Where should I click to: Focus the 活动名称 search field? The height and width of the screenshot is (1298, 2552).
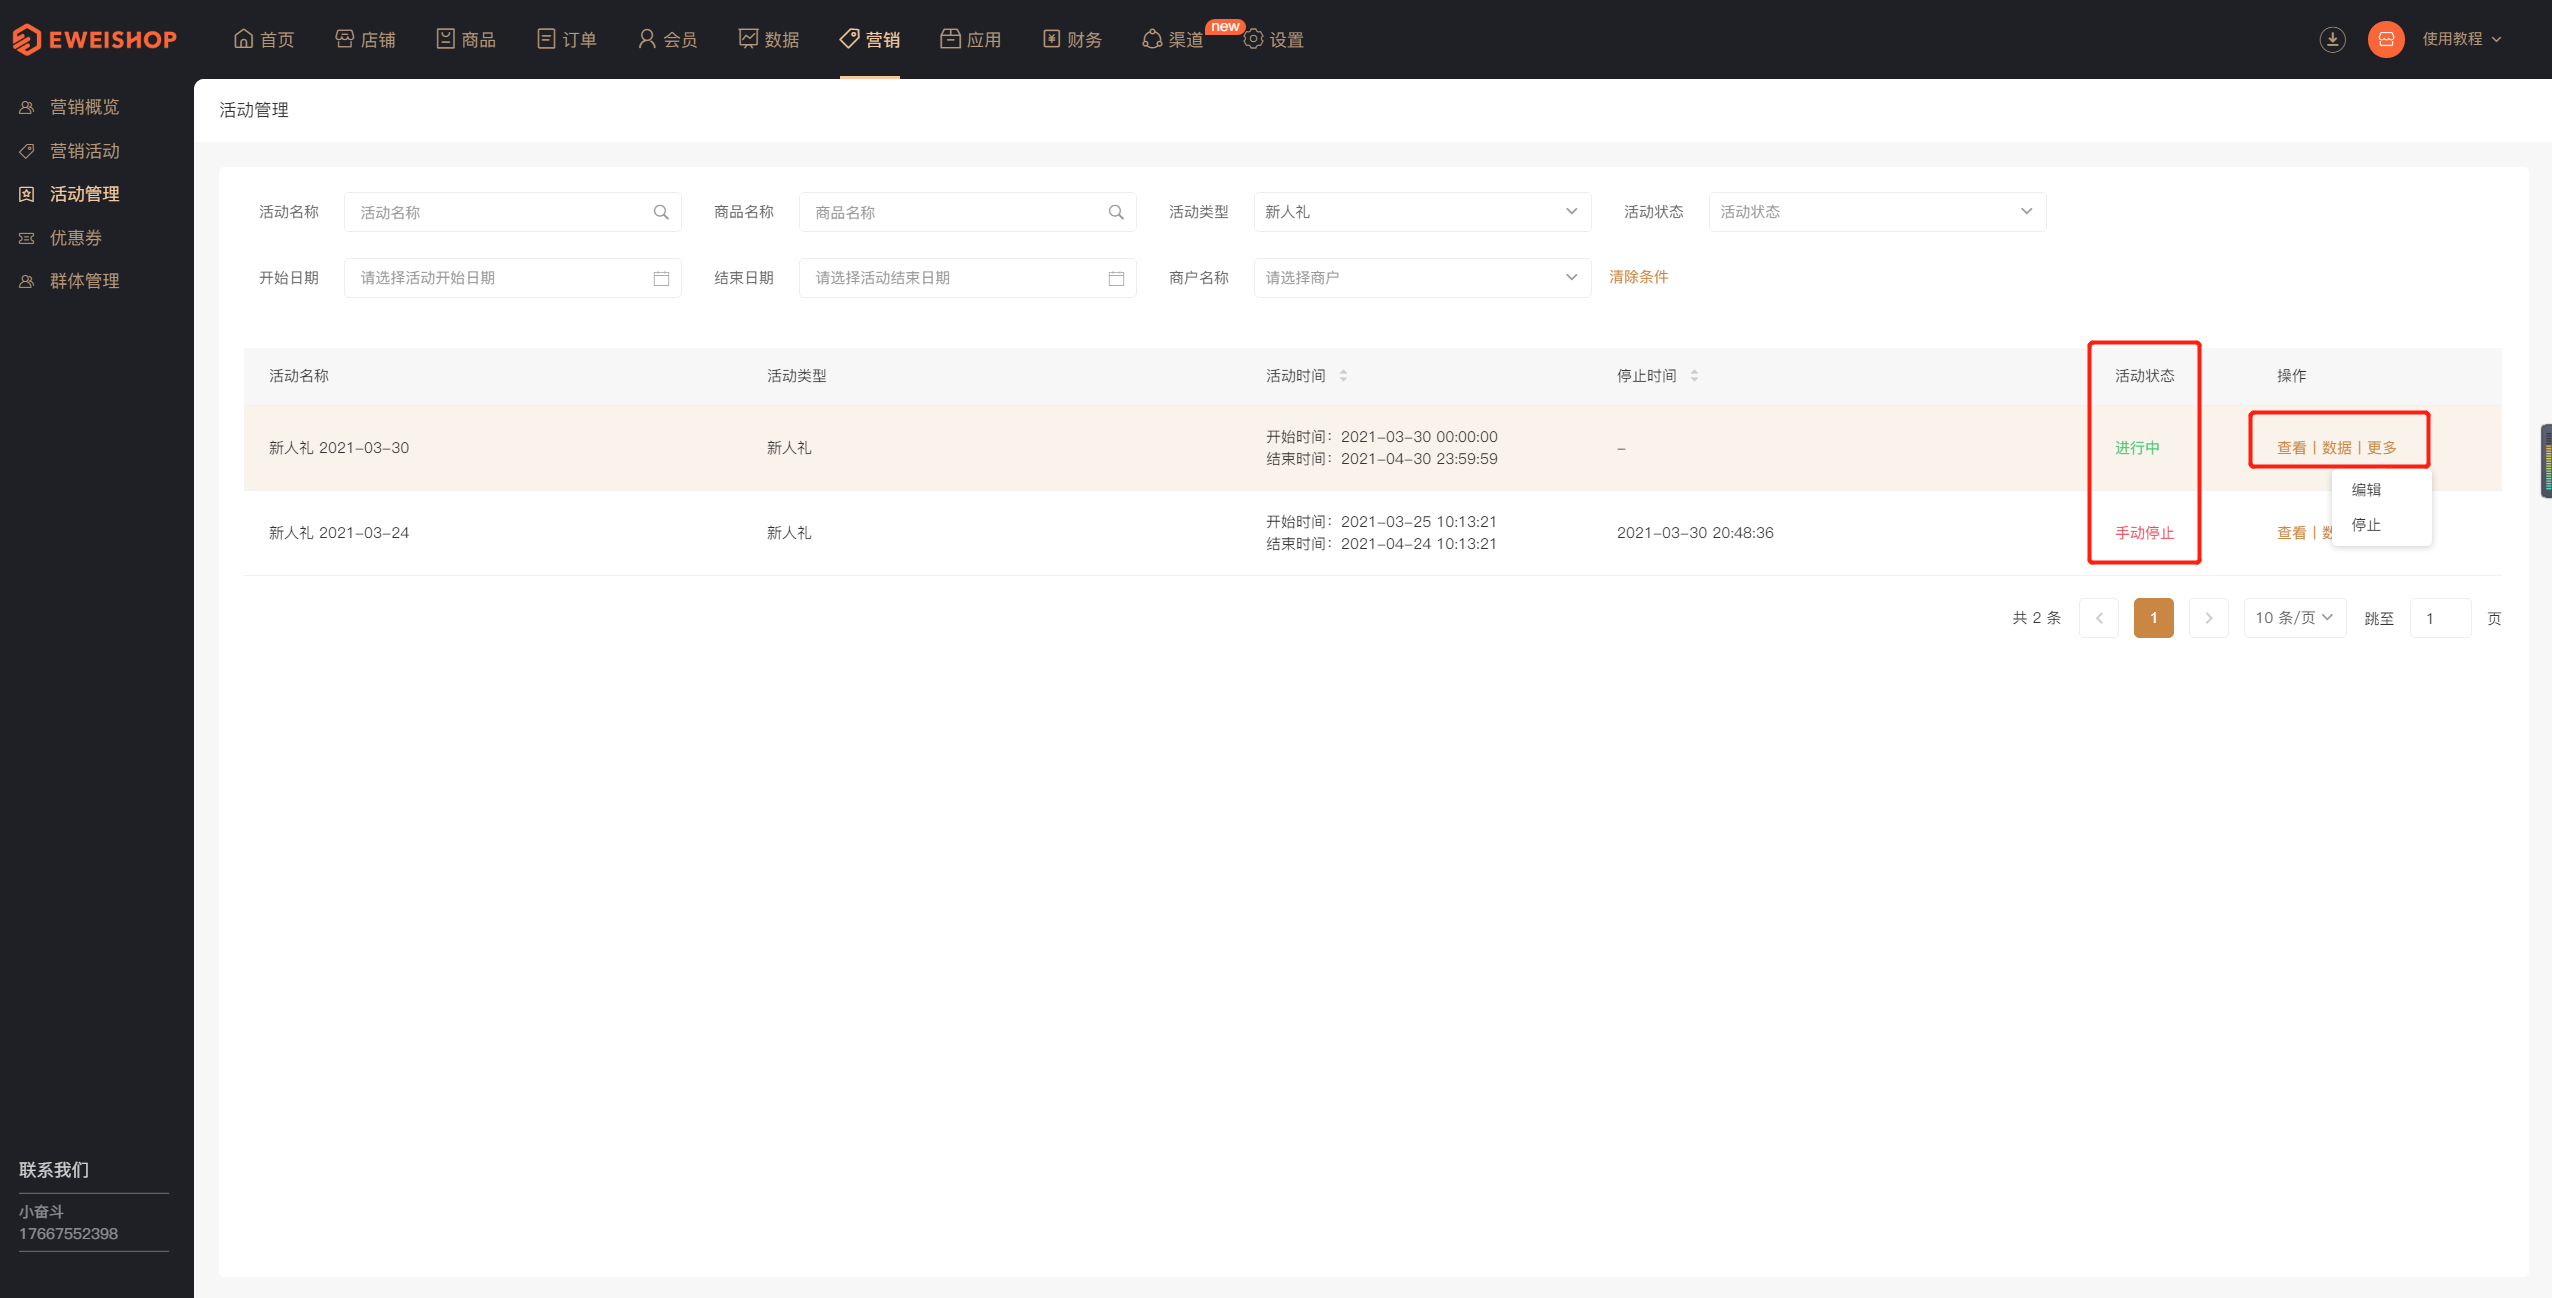point(512,212)
